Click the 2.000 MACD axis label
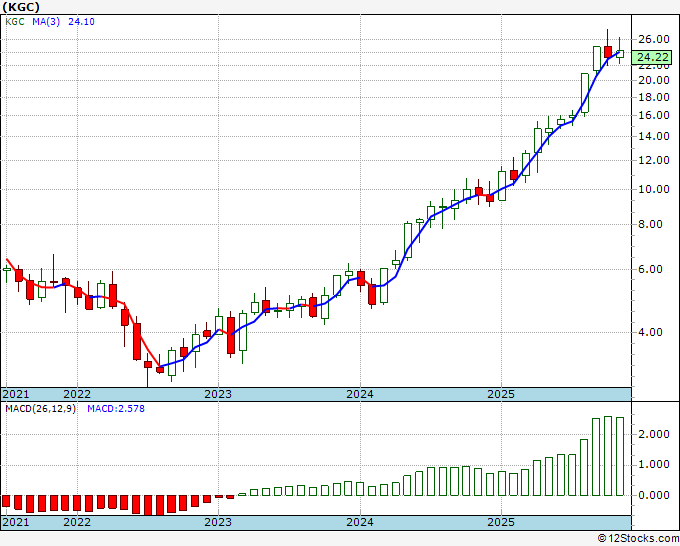The height and width of the screenshot is (546, 680). [654, 434]
